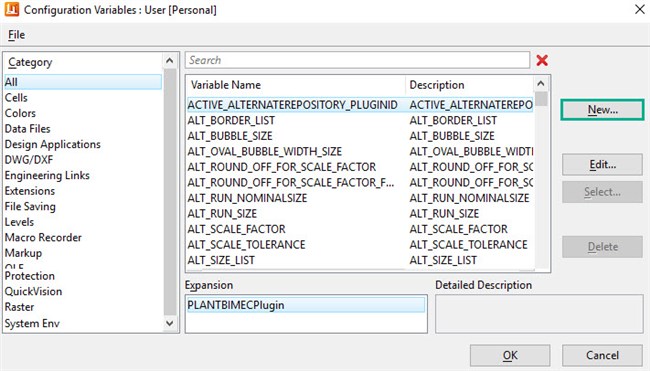
Task: Click category list scroll down arrow
Action: [x=170, y=323]
